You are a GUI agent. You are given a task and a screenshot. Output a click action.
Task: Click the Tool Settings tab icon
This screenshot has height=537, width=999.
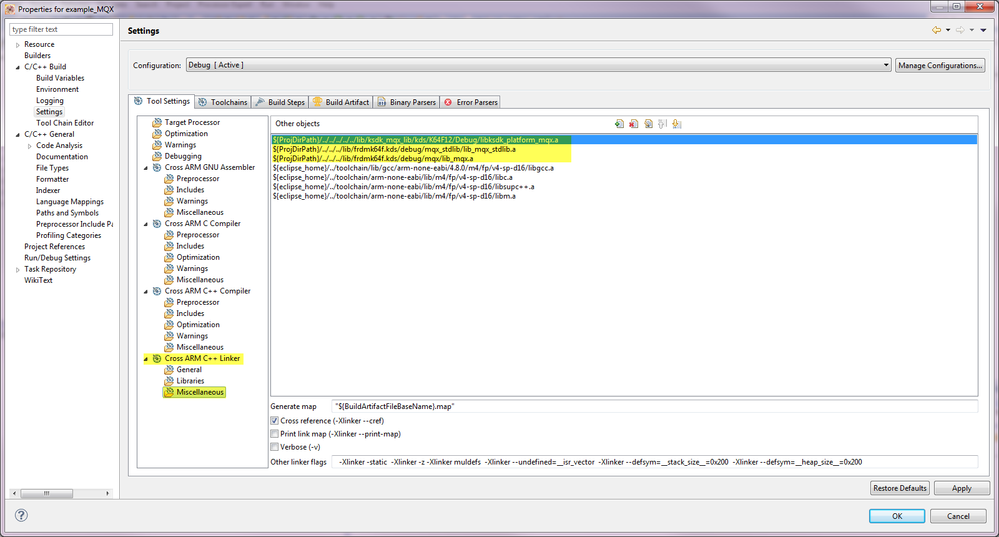tap(138, 101)
